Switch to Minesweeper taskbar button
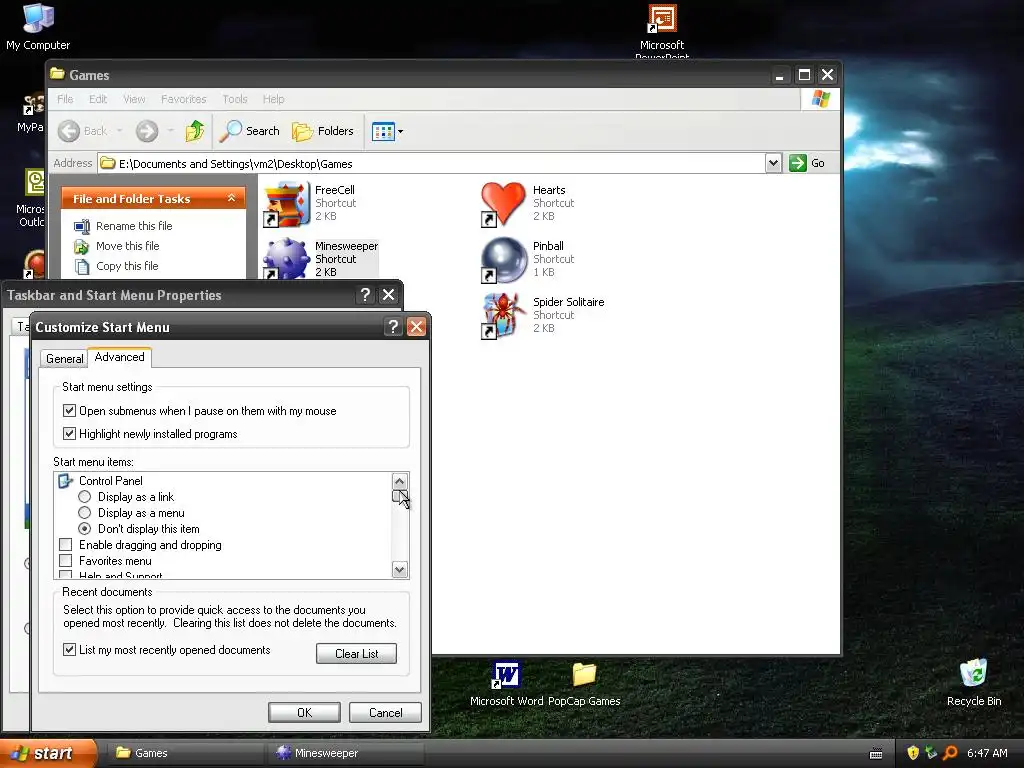 pos(346,753)
